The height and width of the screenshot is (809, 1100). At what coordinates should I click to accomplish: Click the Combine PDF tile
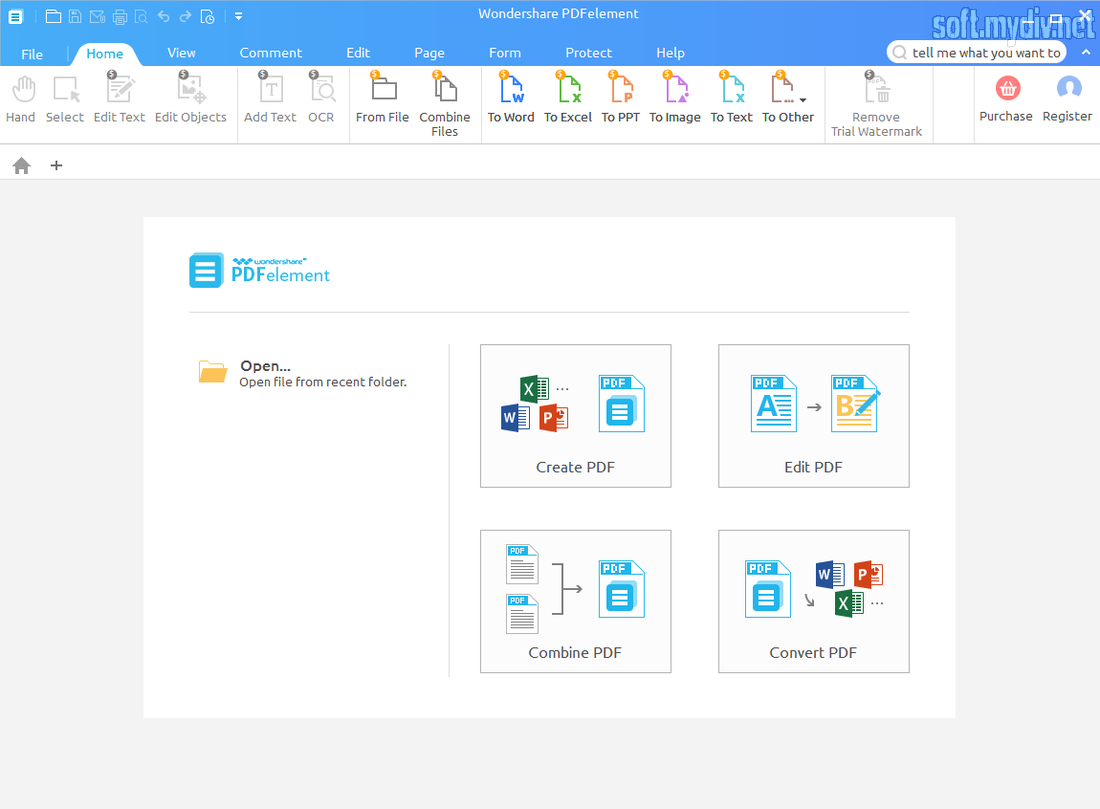[x=576, y=601]
